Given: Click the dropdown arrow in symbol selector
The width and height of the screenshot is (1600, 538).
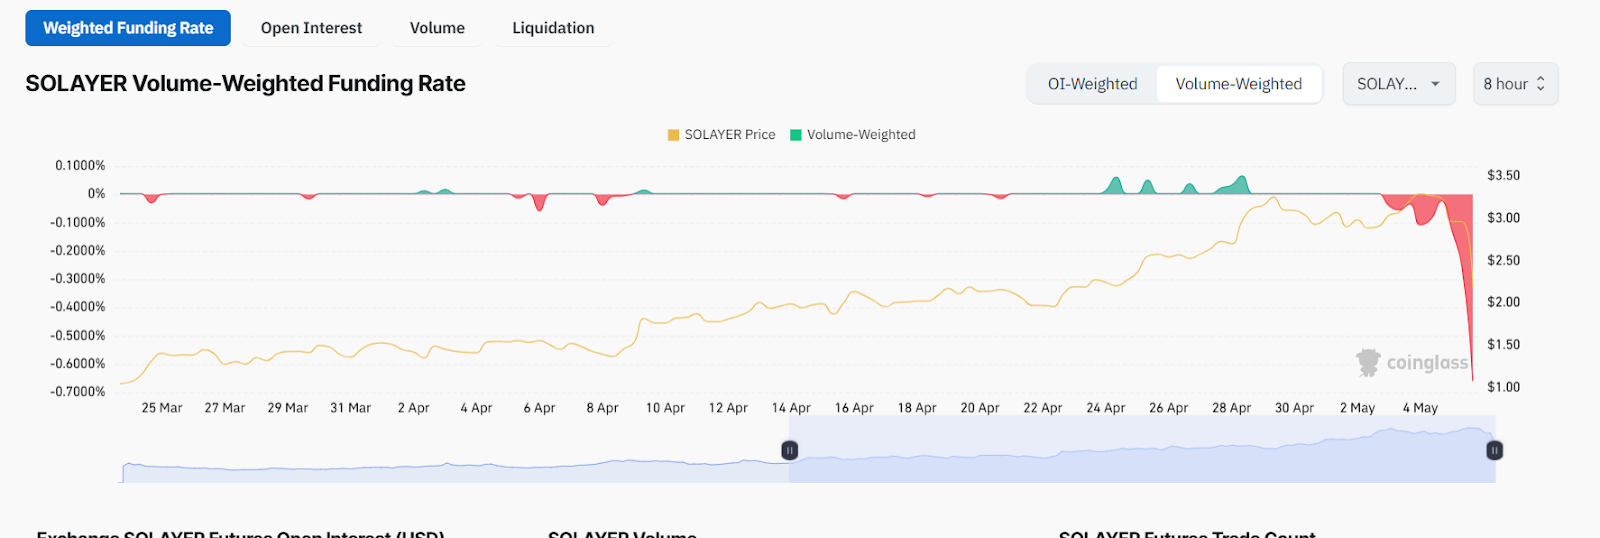Looking at the screenshot, I should coord(1435,84).
